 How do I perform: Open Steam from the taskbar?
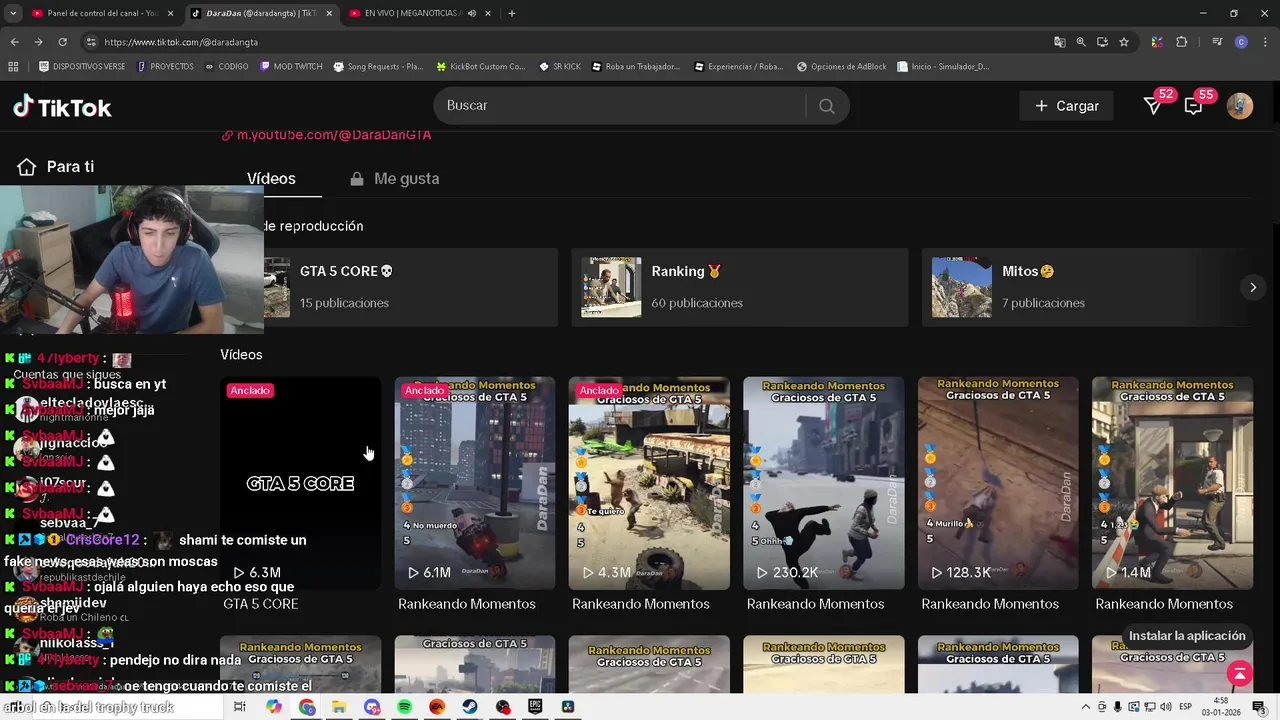[x=470, y=707]
